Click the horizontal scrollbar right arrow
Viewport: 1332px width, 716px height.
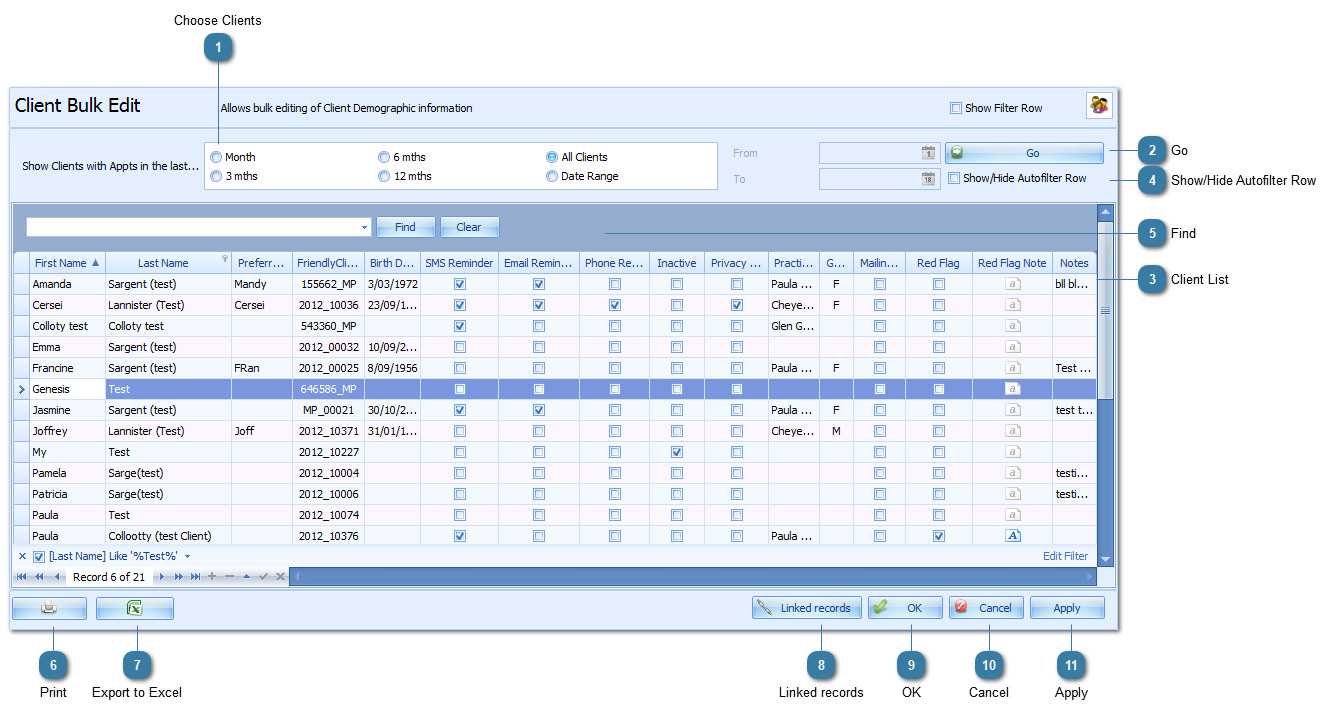pyautogui.click(x=1090, y=577)
